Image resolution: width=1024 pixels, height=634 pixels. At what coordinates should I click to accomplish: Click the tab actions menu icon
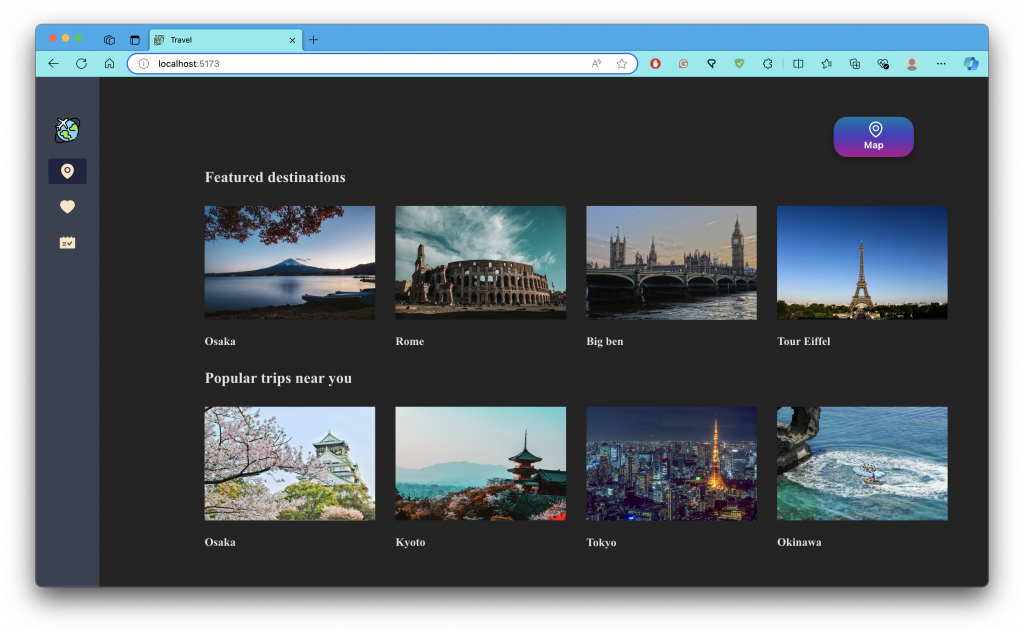(135, 40)
